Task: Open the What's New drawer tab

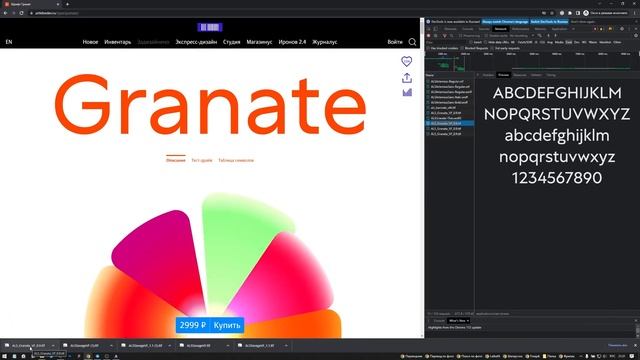Action: point(458,321)
